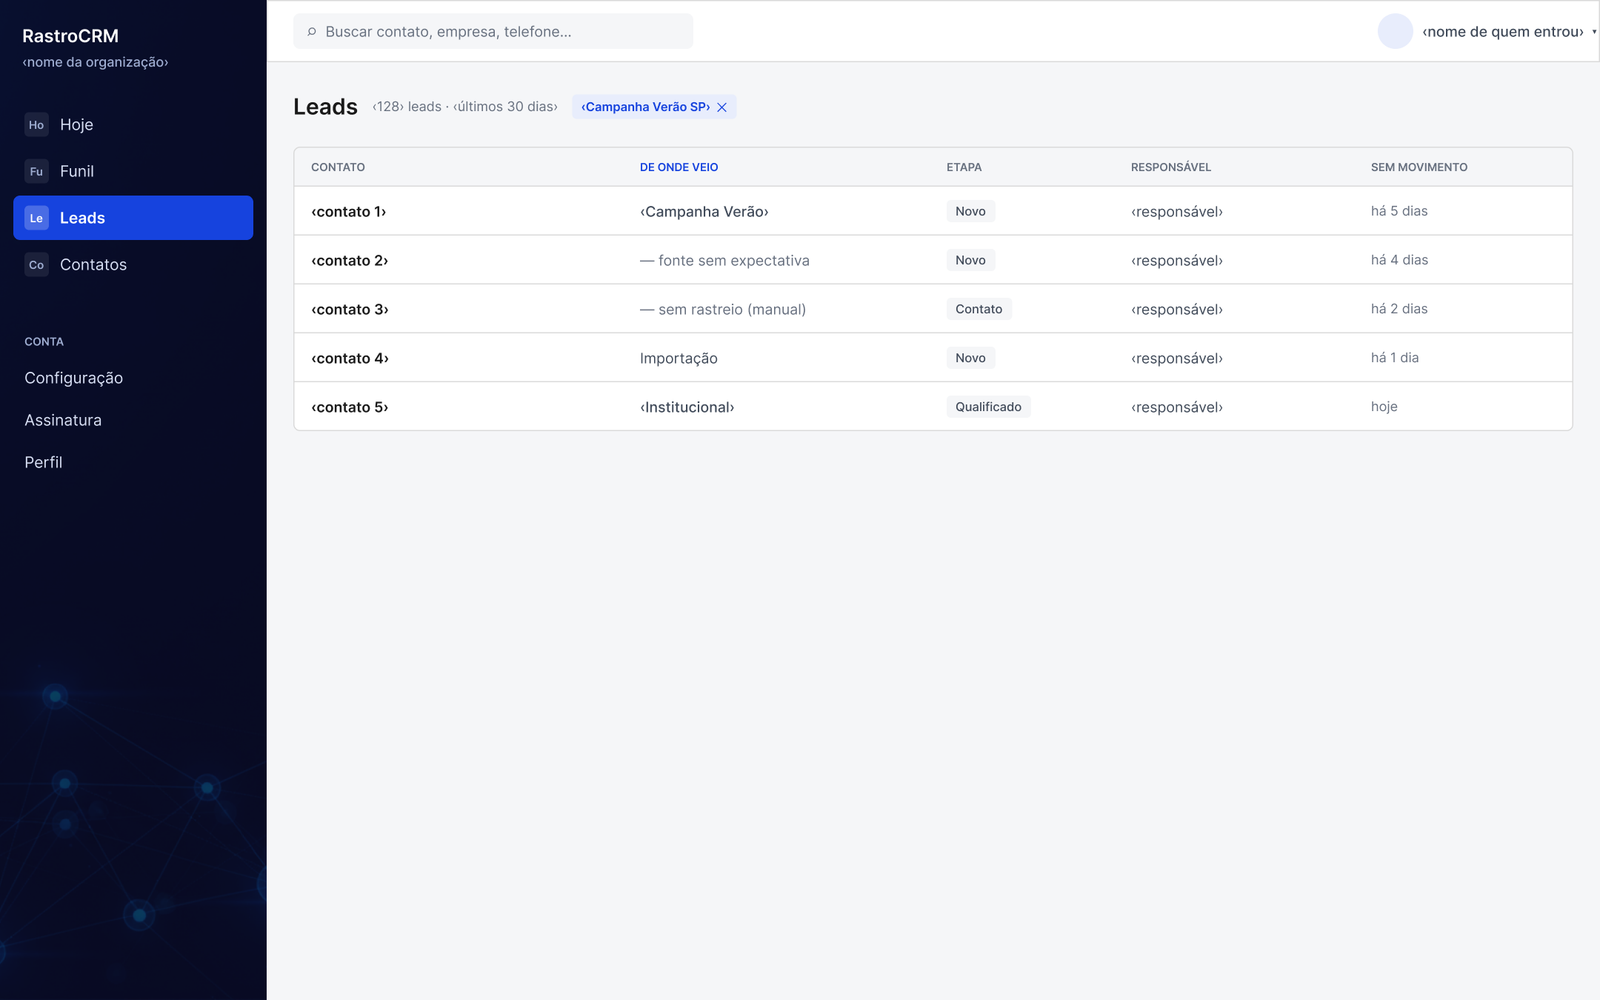1600x1000 pixels.
Task: Click the Ho badge icon beside Hoje
Action: coord(37,125)
